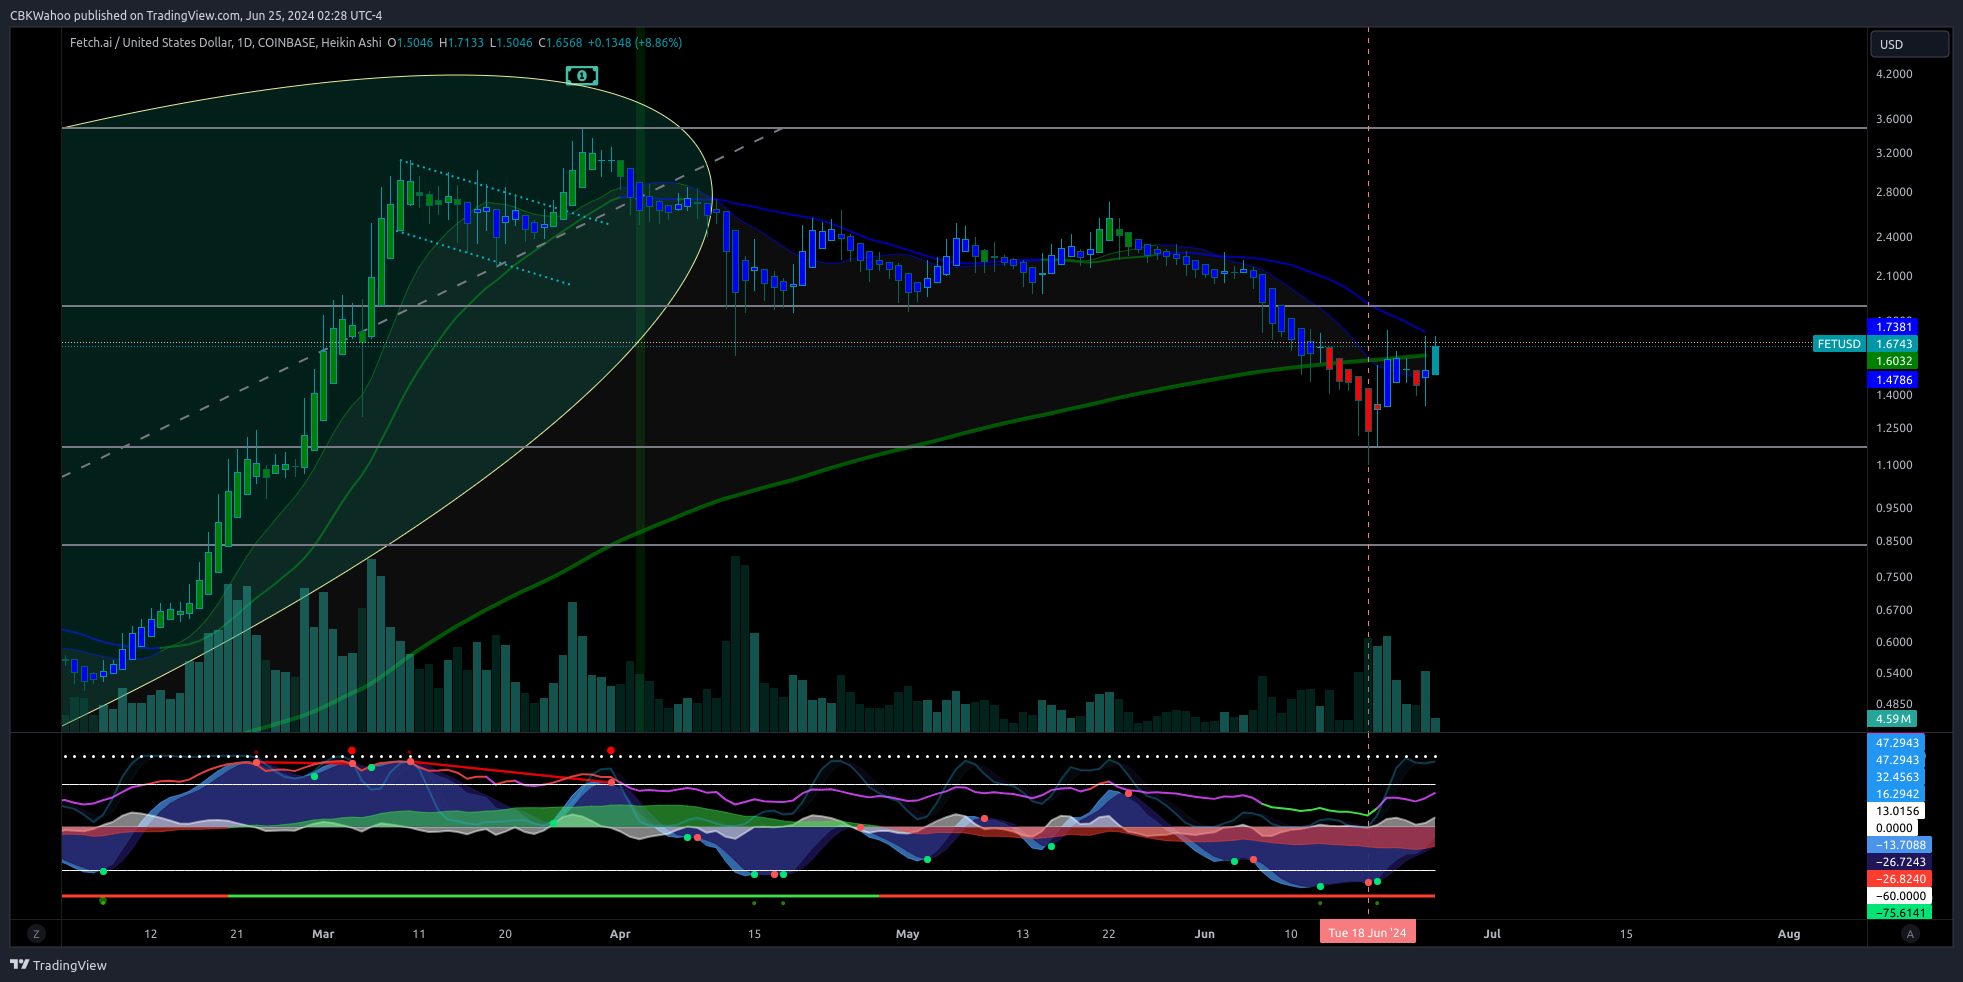The height and width of the screenshot is (982, 1963).
Task: Click the green 1.6032 price tag
Action: 1893,361
